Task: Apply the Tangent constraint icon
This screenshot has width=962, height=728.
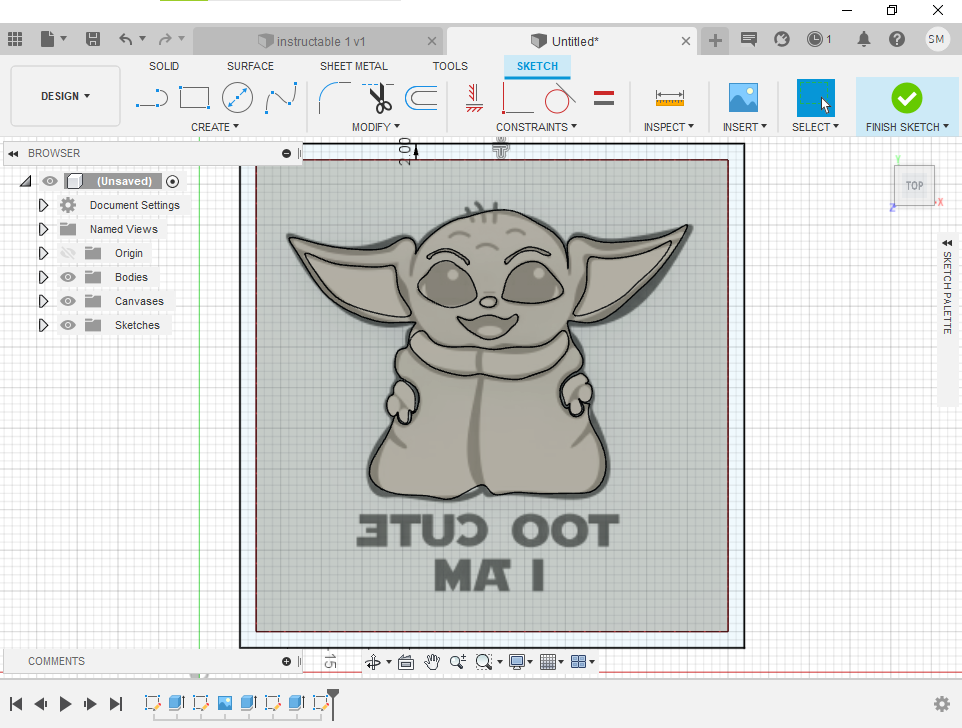Action: pyautogui.click(x=560, y=98)
